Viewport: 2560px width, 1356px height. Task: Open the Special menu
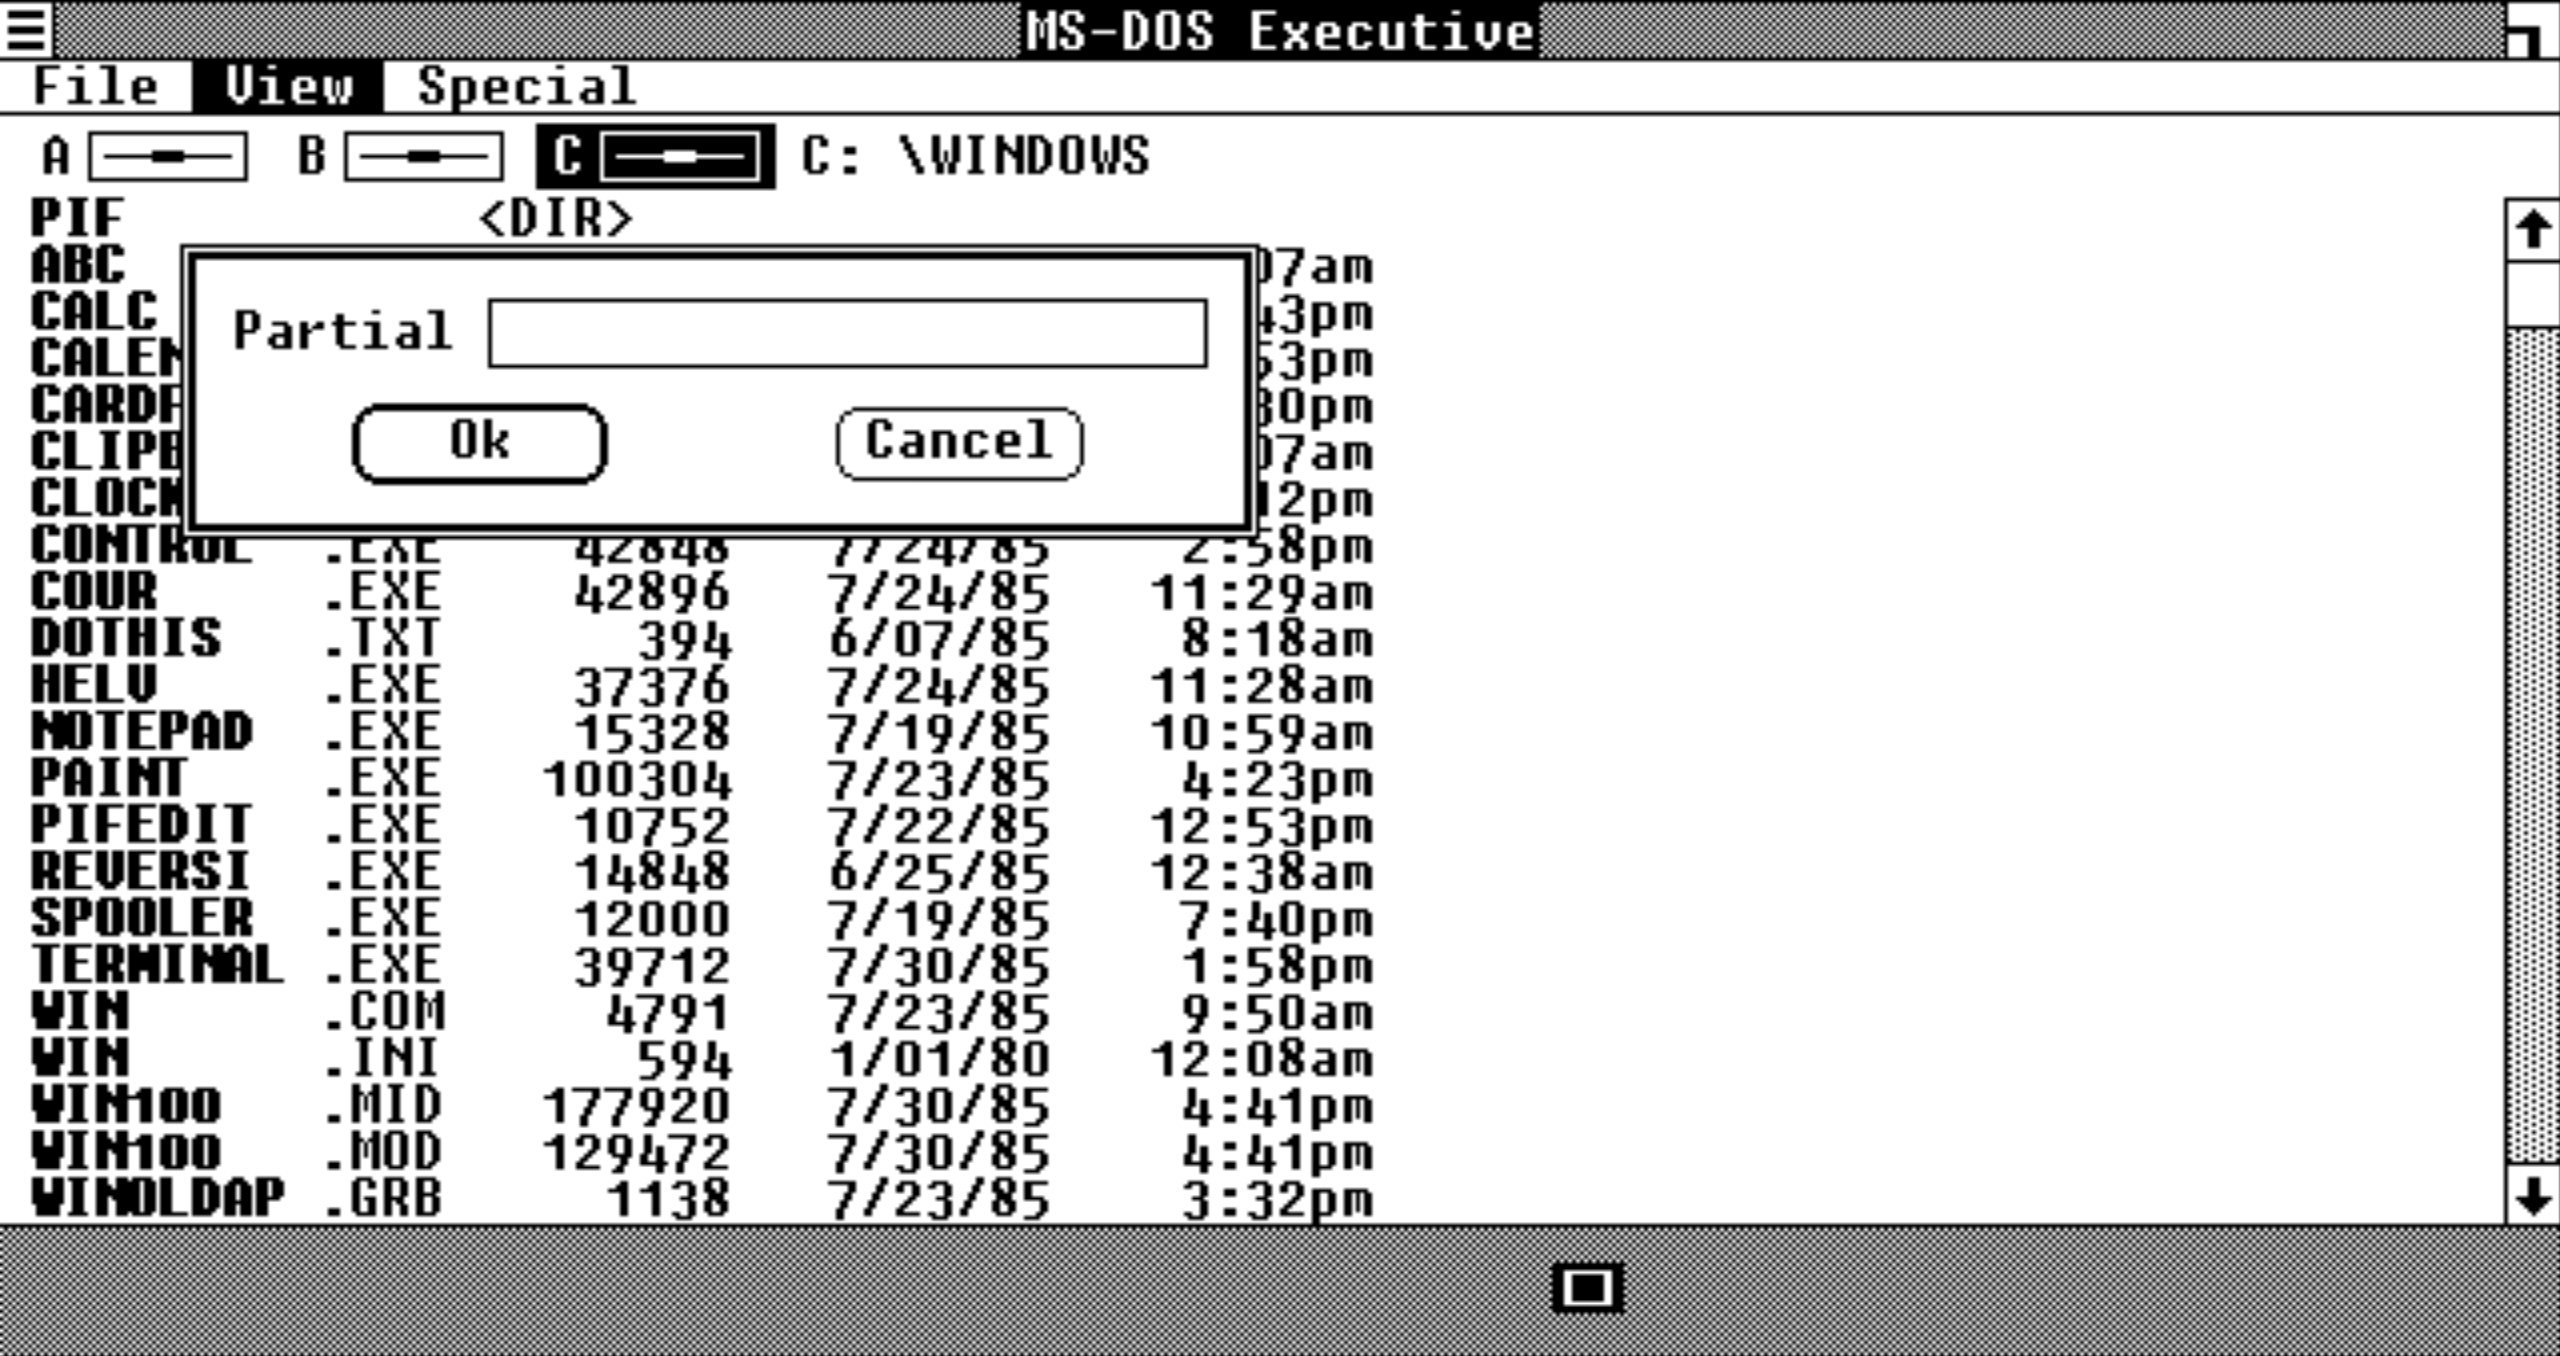527,86
